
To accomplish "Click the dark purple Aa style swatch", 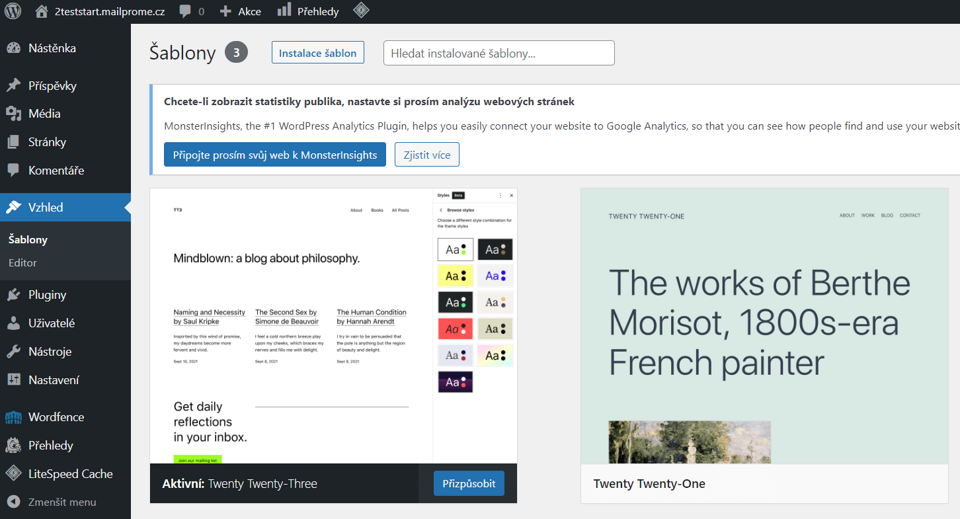I will click(x=456, y=382).
